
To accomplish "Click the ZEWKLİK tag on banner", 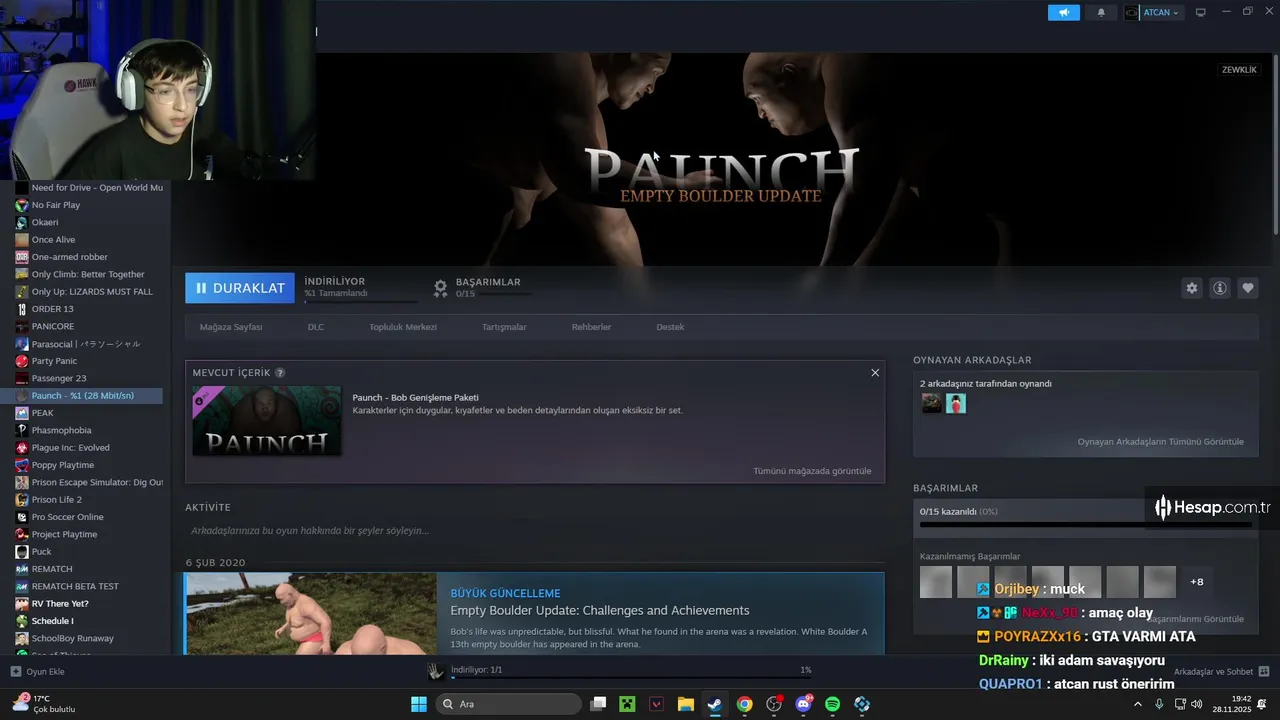I will (1239, 70).
